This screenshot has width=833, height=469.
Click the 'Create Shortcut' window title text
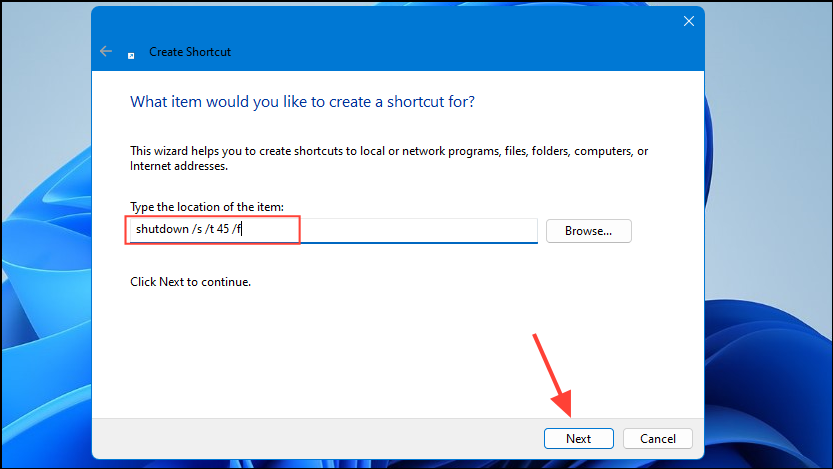pyautogui.click(x=190, y=51)
